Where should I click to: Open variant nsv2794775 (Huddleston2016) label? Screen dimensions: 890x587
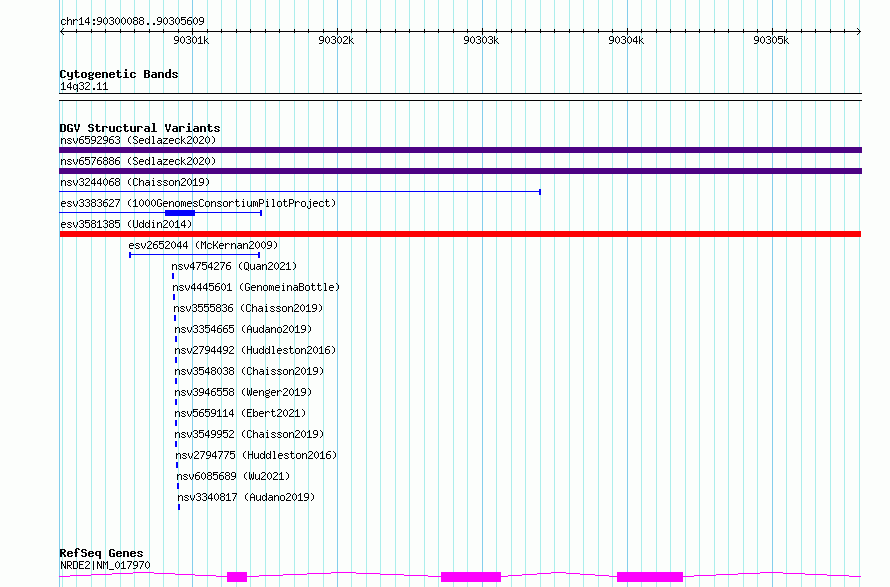(x=256, y=455)
